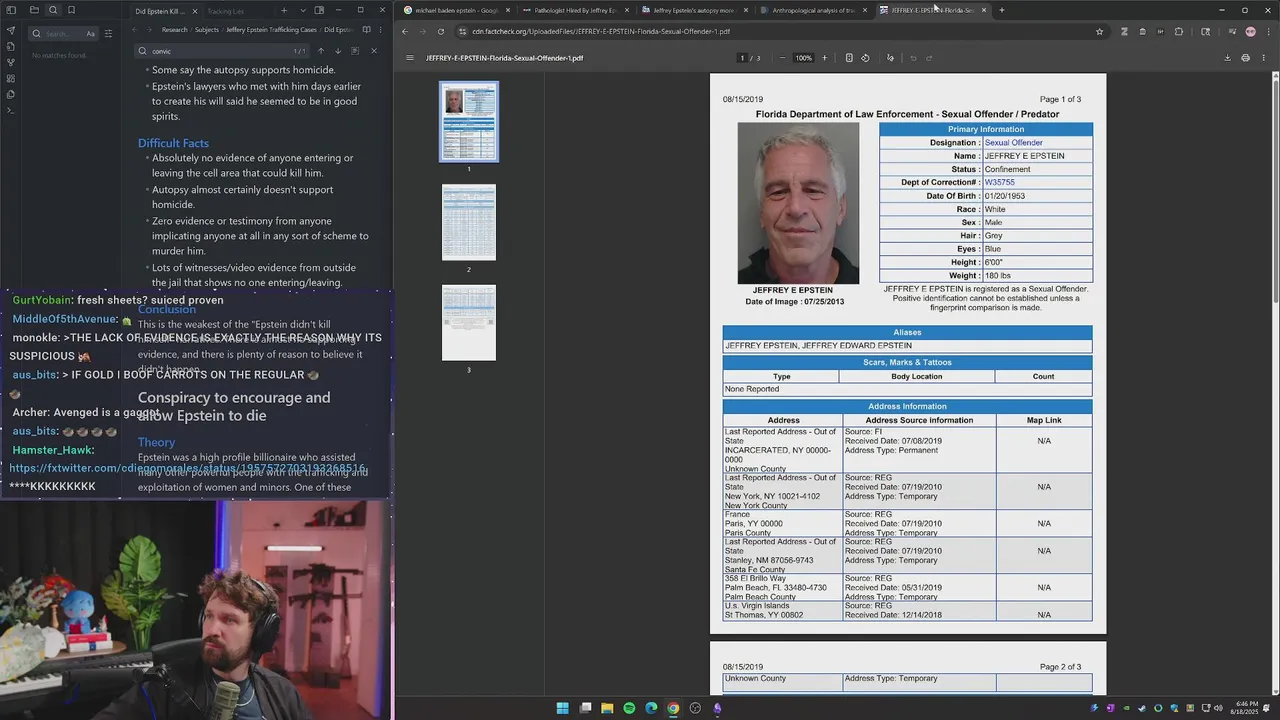Open Microsoft Edge from the taskbar

[651, 708]
